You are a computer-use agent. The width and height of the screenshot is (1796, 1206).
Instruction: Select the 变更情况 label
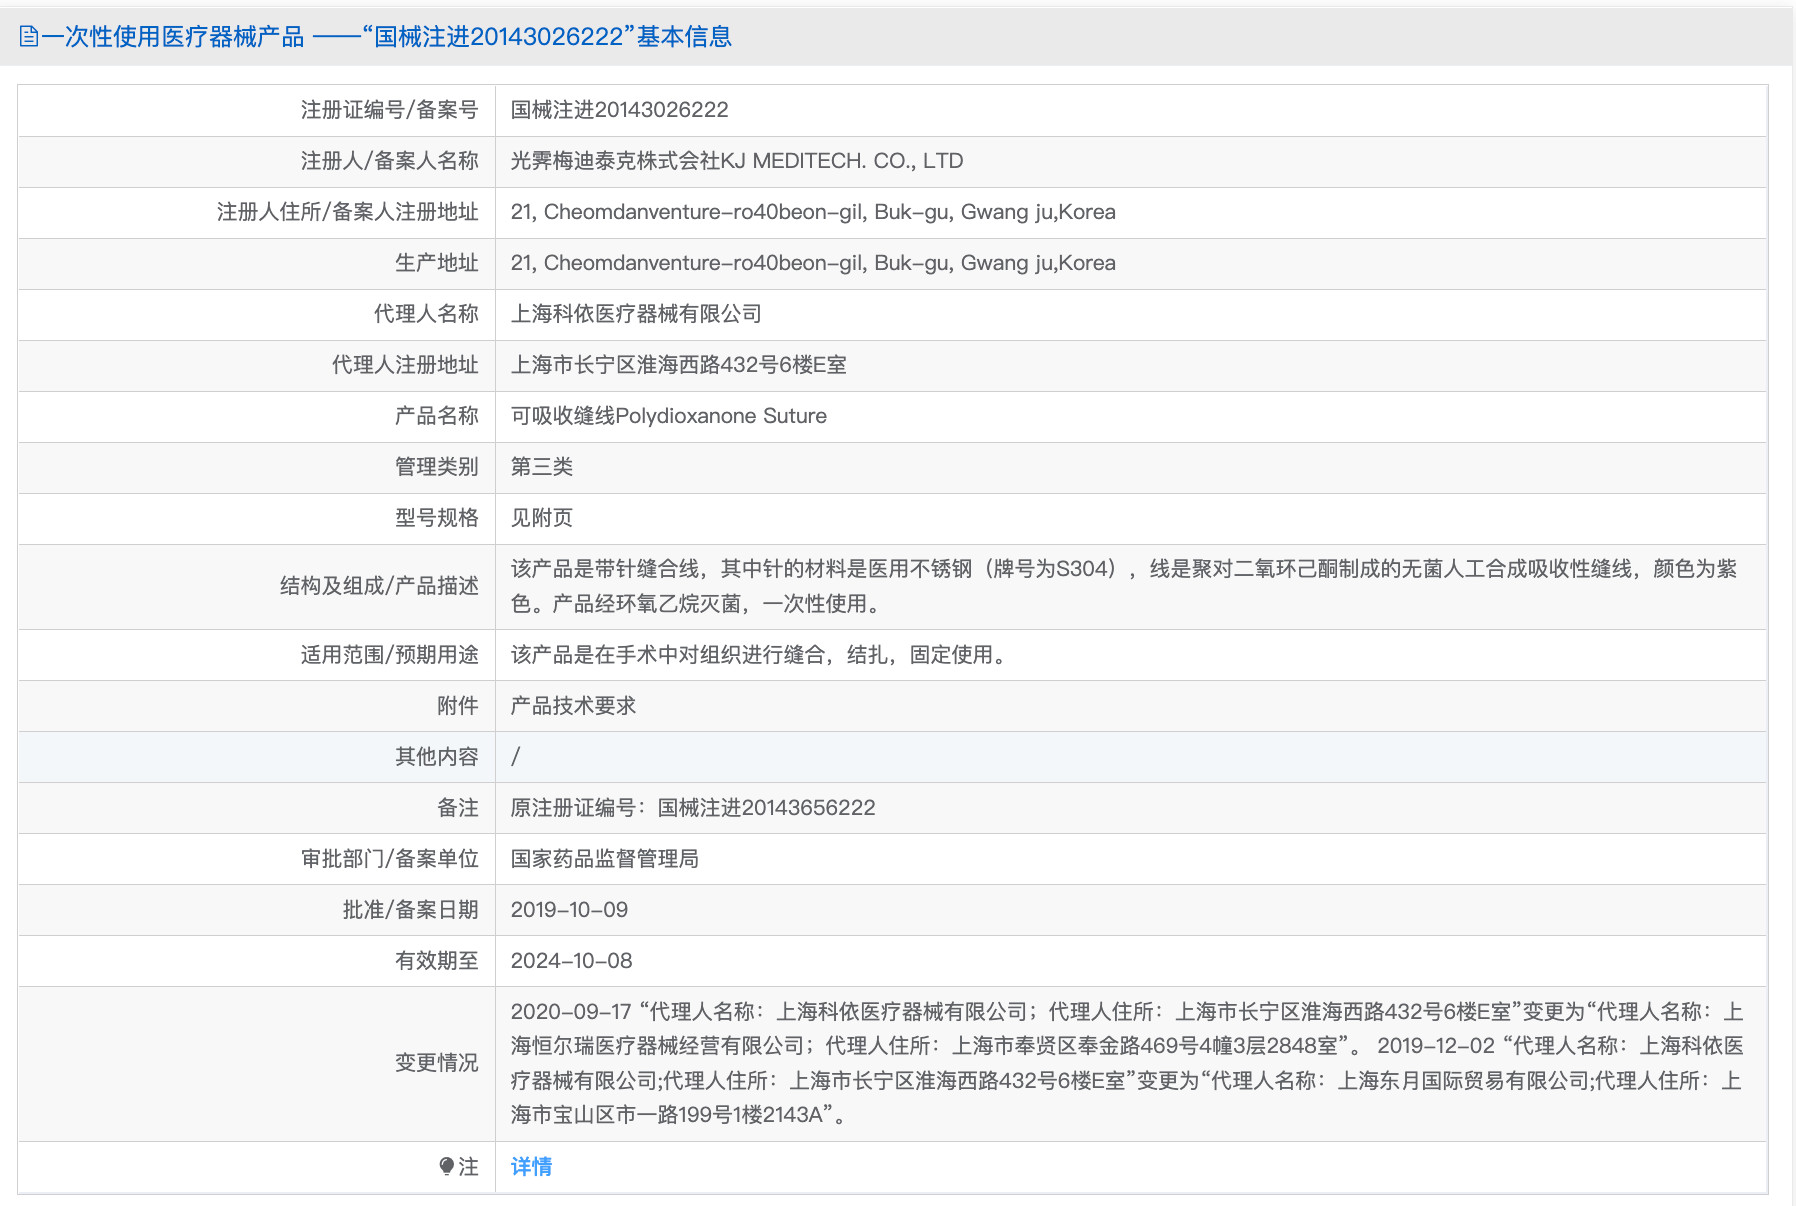[437, 1063]
